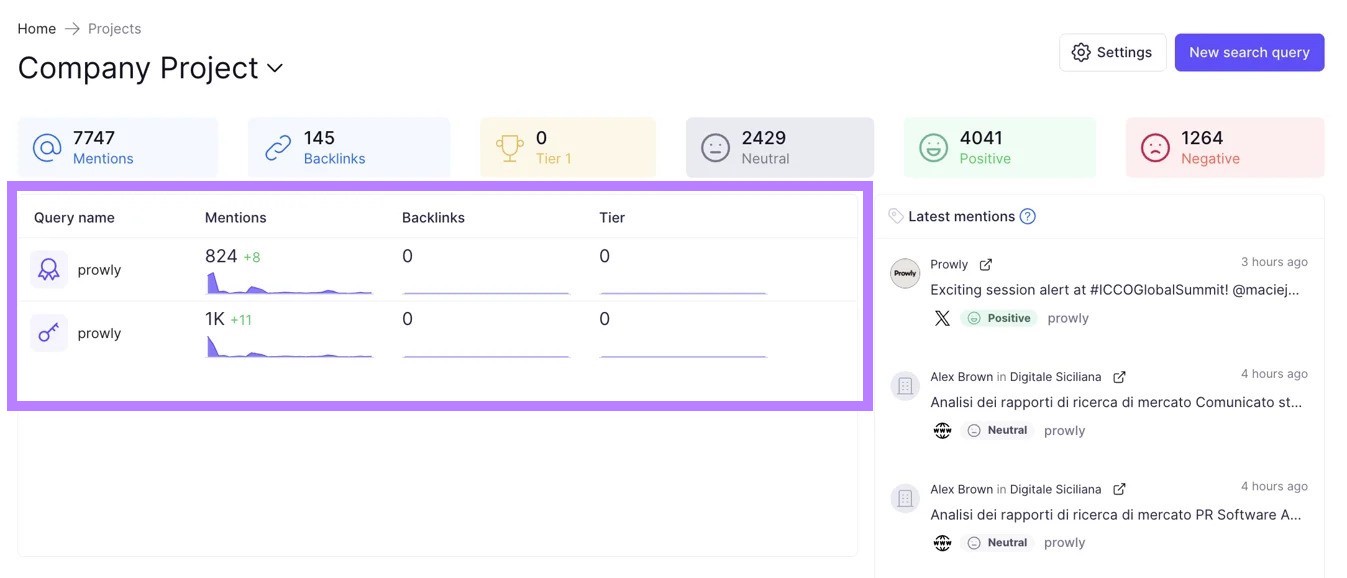Open the Projects breadcrumb
The image size is (1347, 578).
[113, 28]
